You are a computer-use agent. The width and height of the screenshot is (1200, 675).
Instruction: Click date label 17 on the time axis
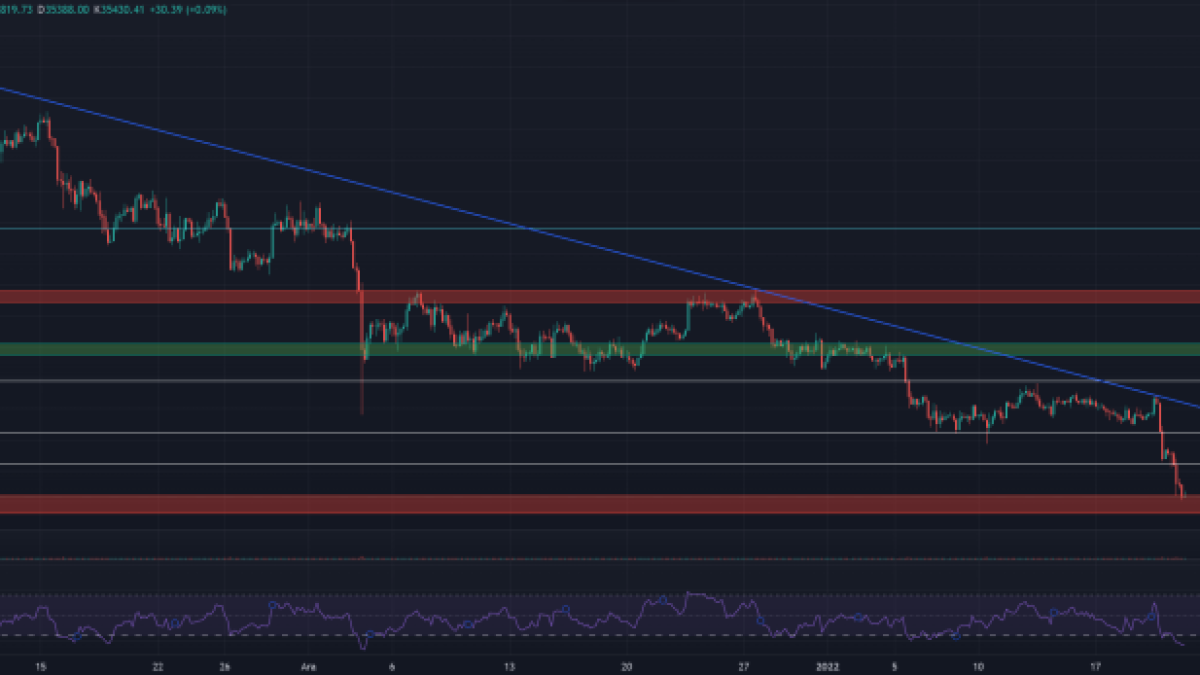pos(1096,665)
